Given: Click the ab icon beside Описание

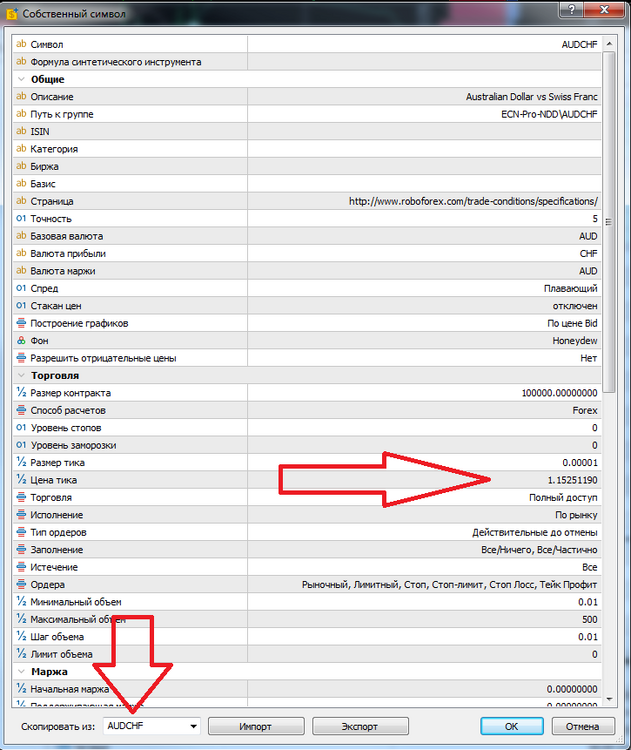Looking at the screenshot, I should [21, 96].
